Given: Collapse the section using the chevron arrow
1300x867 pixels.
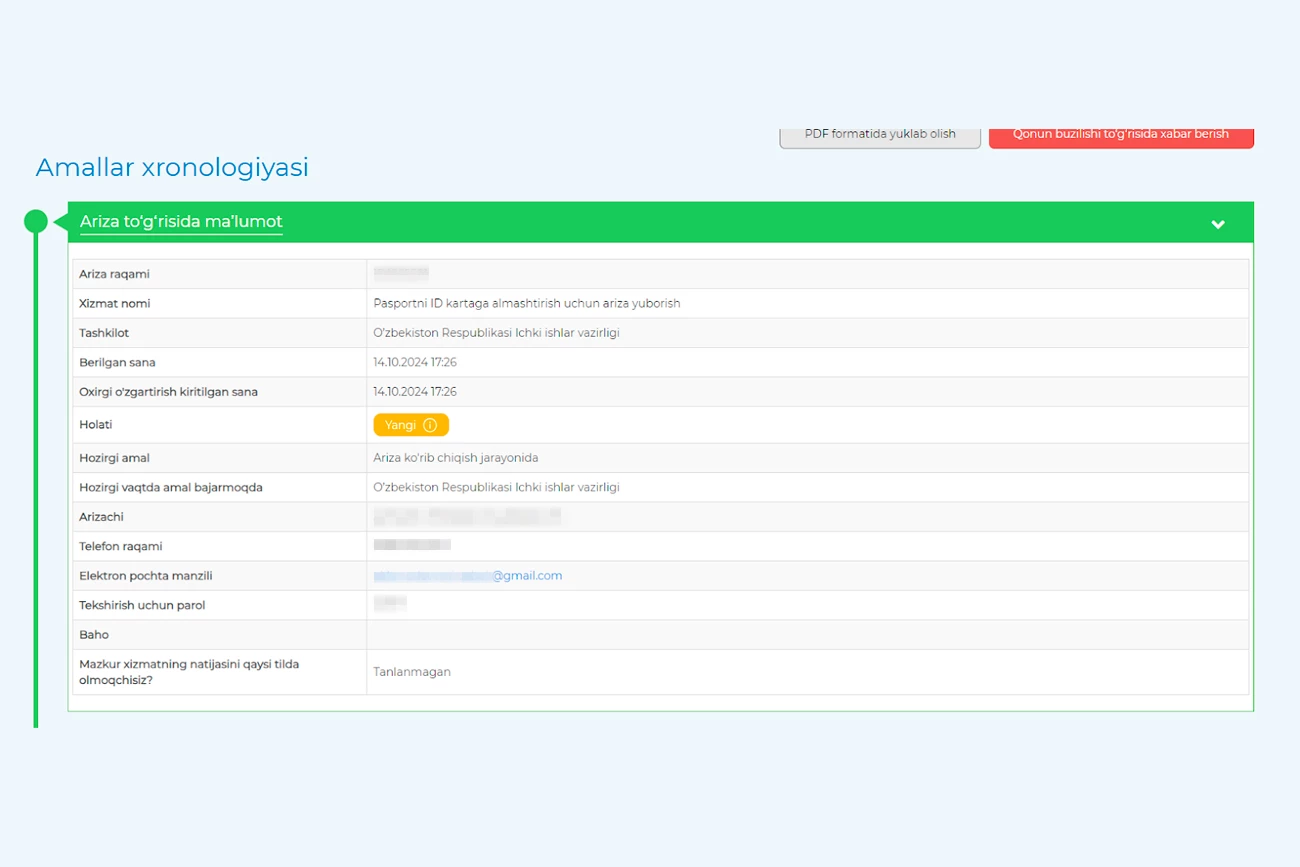Looking at the screenshot, I should click(1218, 224).
